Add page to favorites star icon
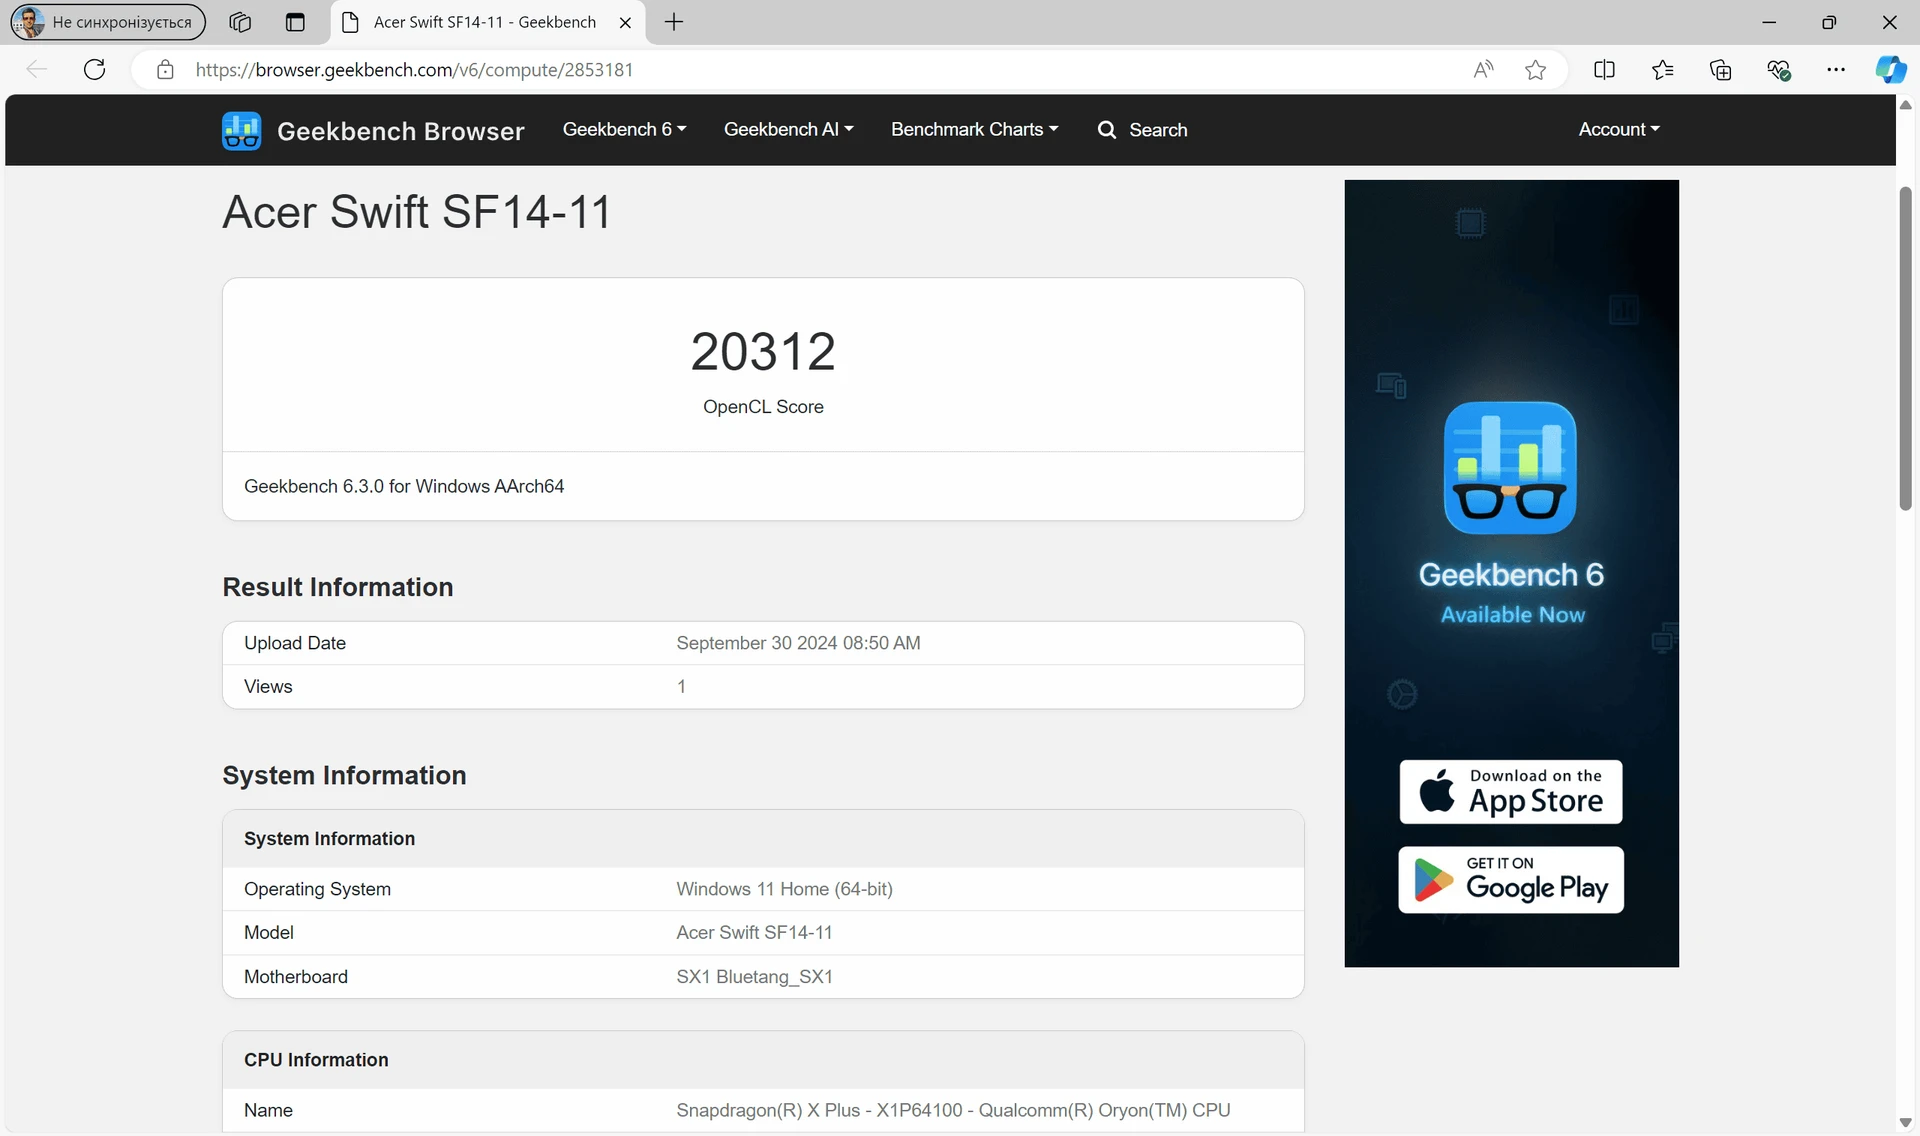This screenshot has width=1920, height=1136. click(x=1536, y=69)
